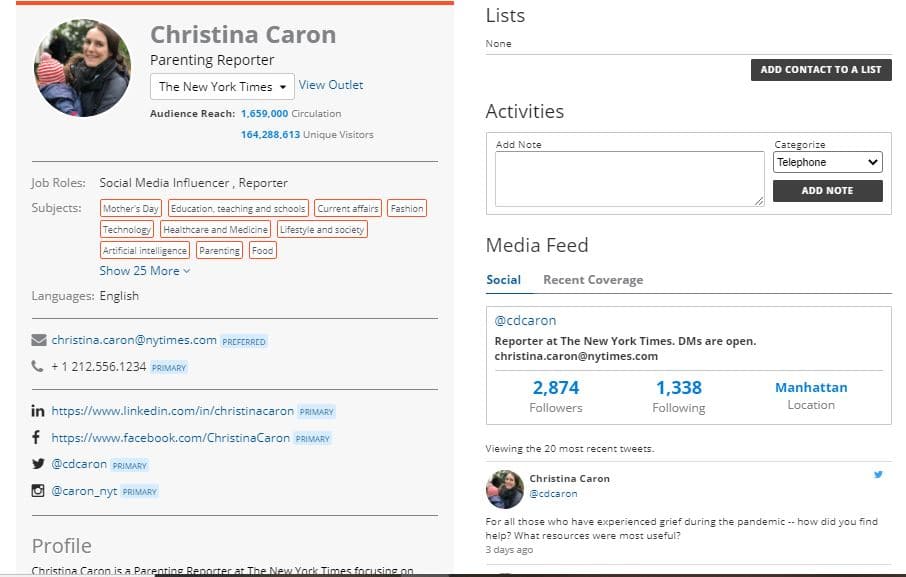Click the LinkedIn icon
The image size is (906, 577).
point(38,411)
